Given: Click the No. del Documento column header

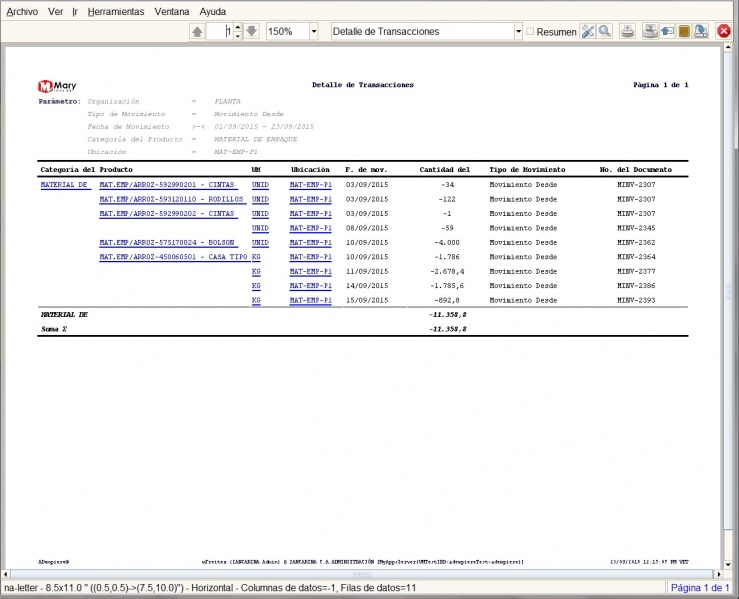Looking at the screenshot, I should [635, 170].
